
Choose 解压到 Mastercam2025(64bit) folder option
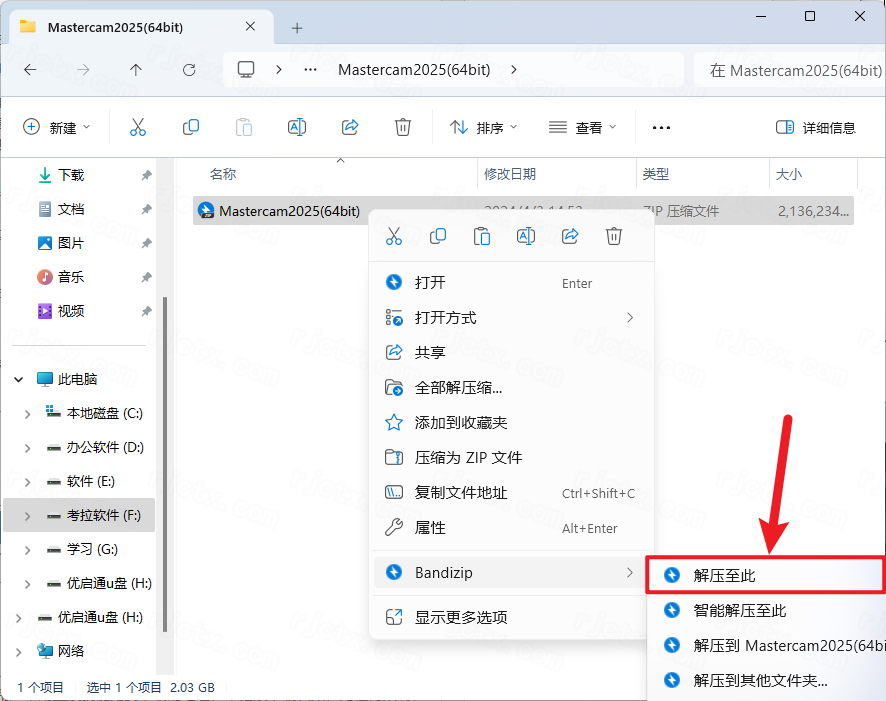[767, 646]
